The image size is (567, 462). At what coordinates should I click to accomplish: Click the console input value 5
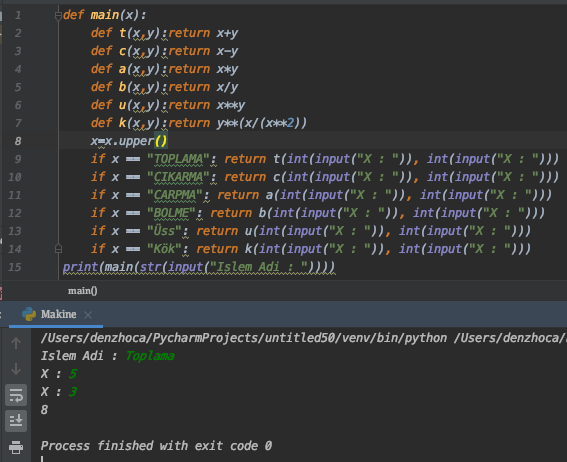(x=73, y=374)
